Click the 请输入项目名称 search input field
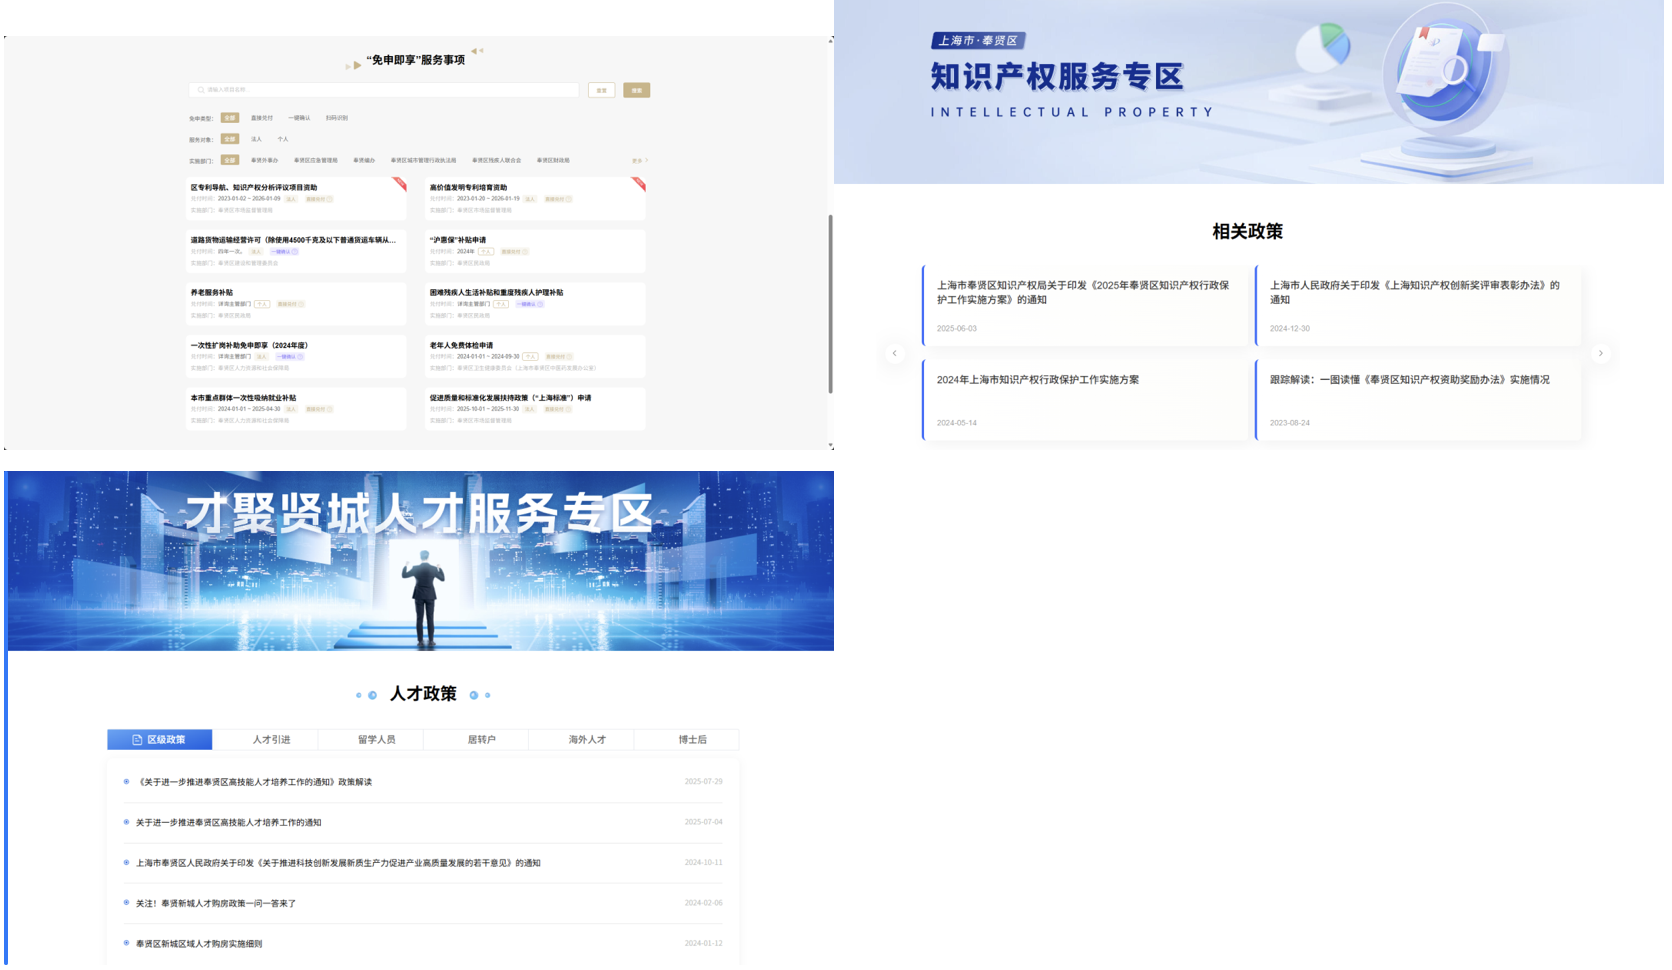 click(390, 90)
